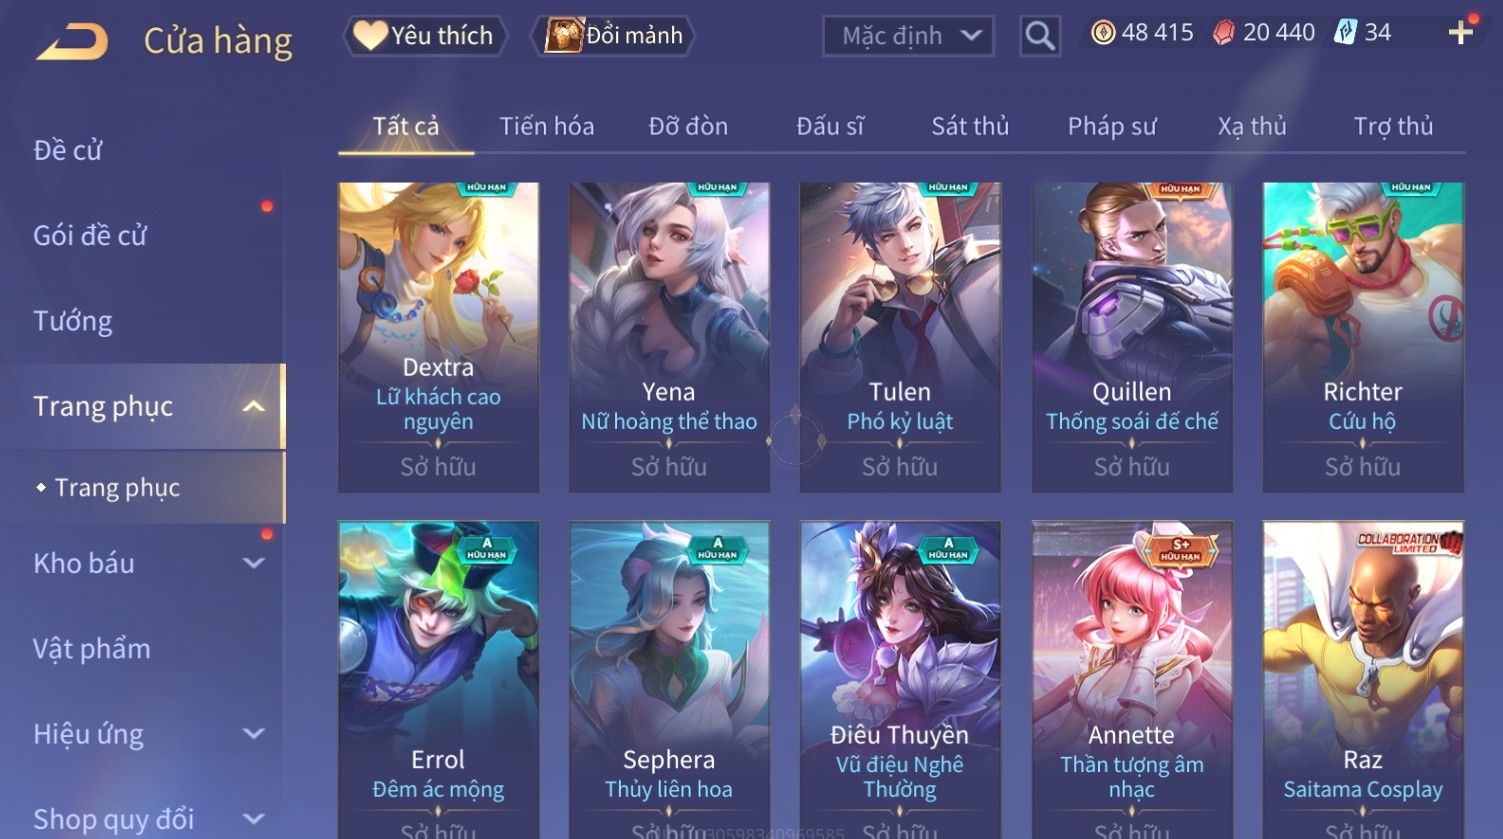Screen dimensions: 1503x839
Task: Go back using the return arrow icon
Action: pos(72,42)
